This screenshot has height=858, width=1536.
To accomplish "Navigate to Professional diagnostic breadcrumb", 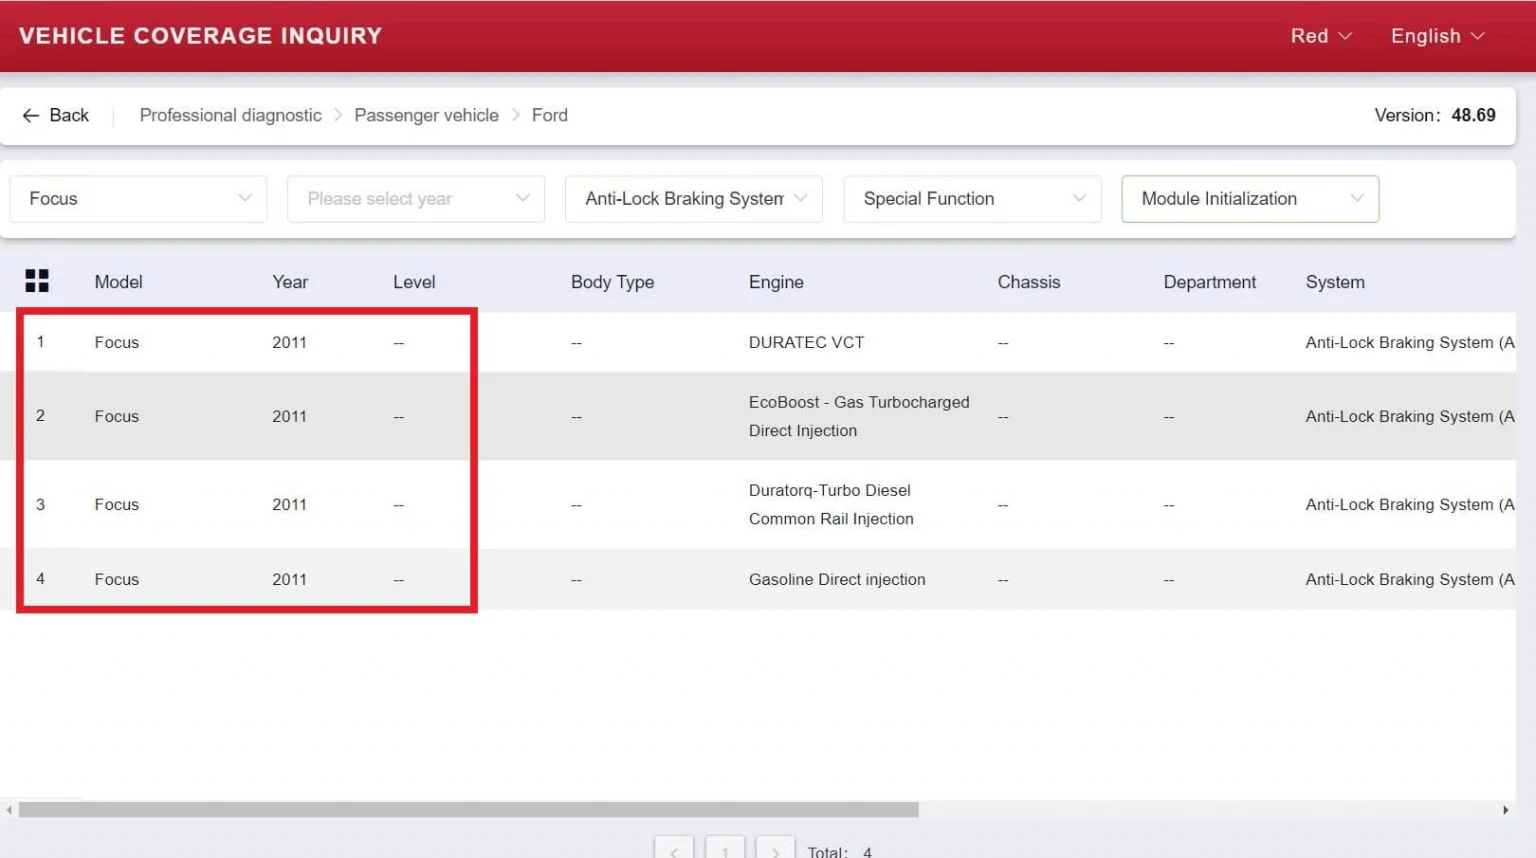I will coord(231,115).
